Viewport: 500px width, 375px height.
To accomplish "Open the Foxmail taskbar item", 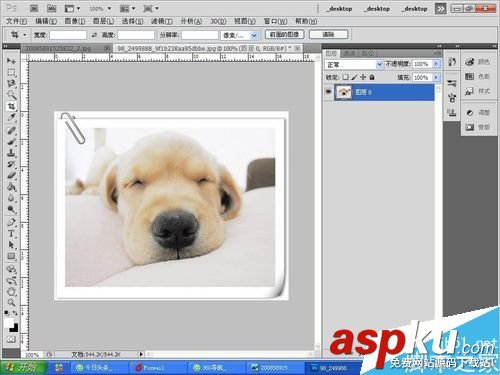I will (157, 368).
